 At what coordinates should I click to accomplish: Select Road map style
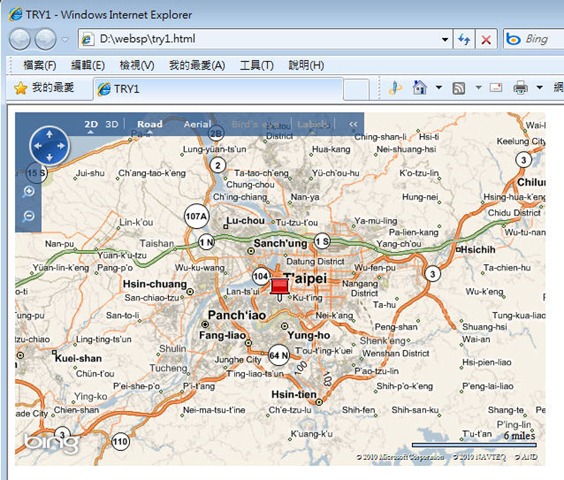(150, 124)
